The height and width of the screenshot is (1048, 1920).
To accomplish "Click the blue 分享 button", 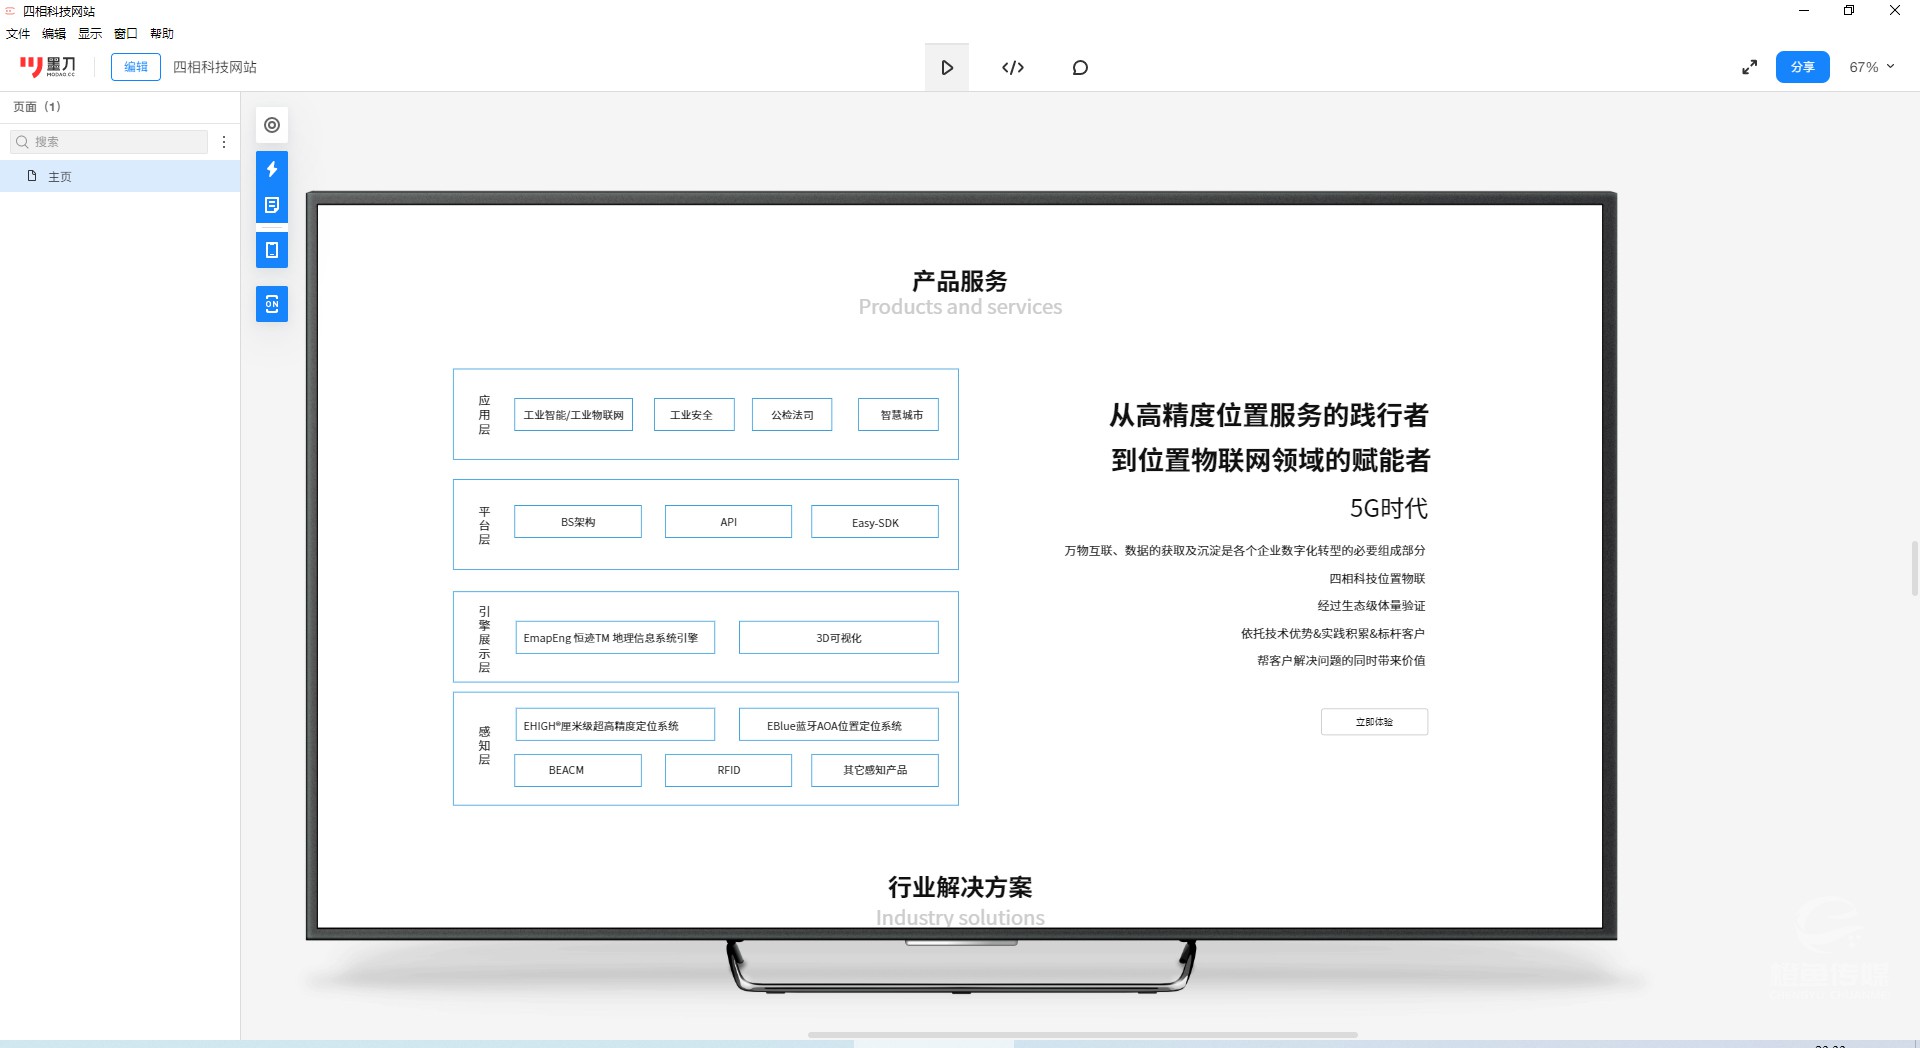I will click(x=1802, y=67).
